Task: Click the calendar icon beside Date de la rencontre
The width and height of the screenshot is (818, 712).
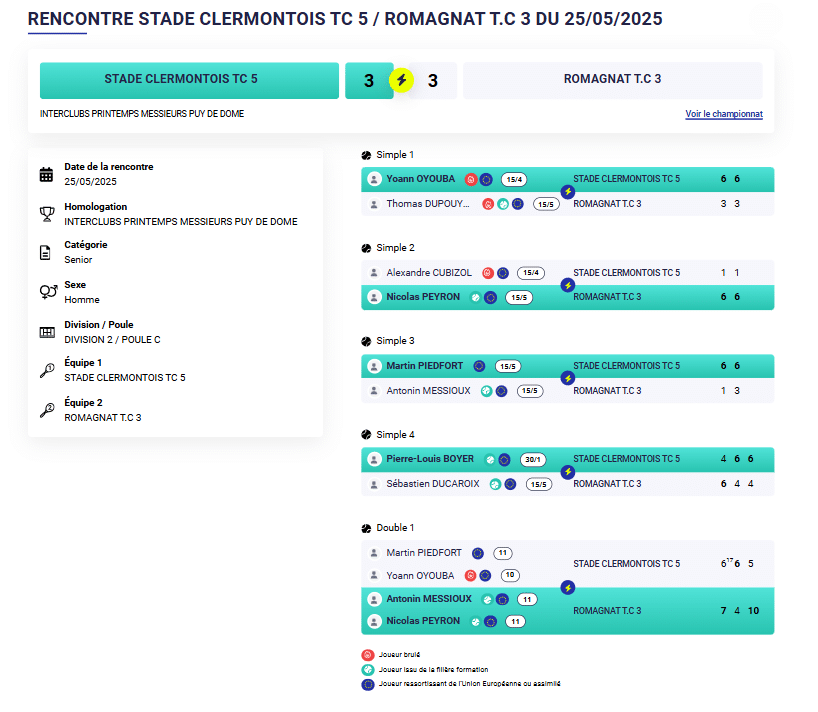Action: pos(46,175)
